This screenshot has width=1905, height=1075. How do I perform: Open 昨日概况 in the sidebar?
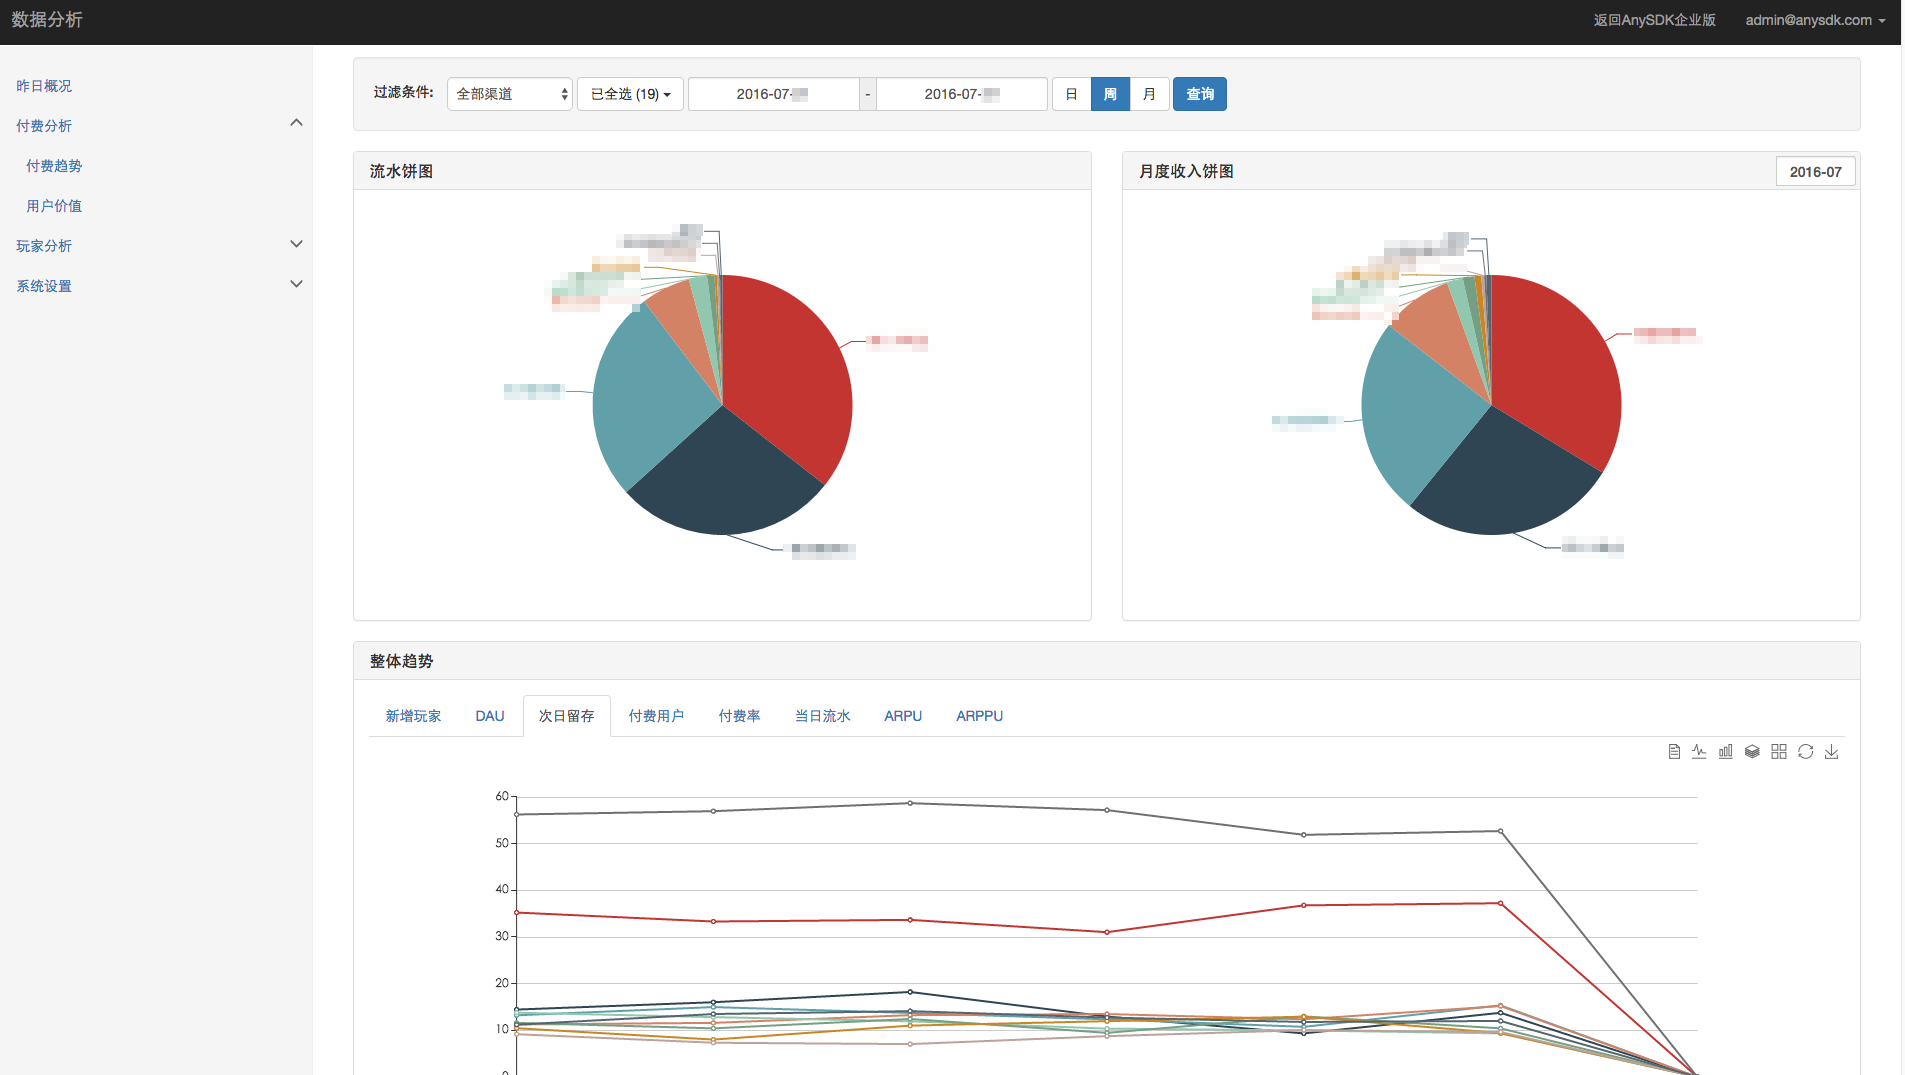click(44, 86)
